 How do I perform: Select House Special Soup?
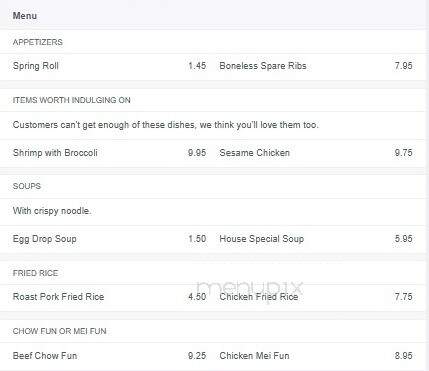tap(261, 239)
